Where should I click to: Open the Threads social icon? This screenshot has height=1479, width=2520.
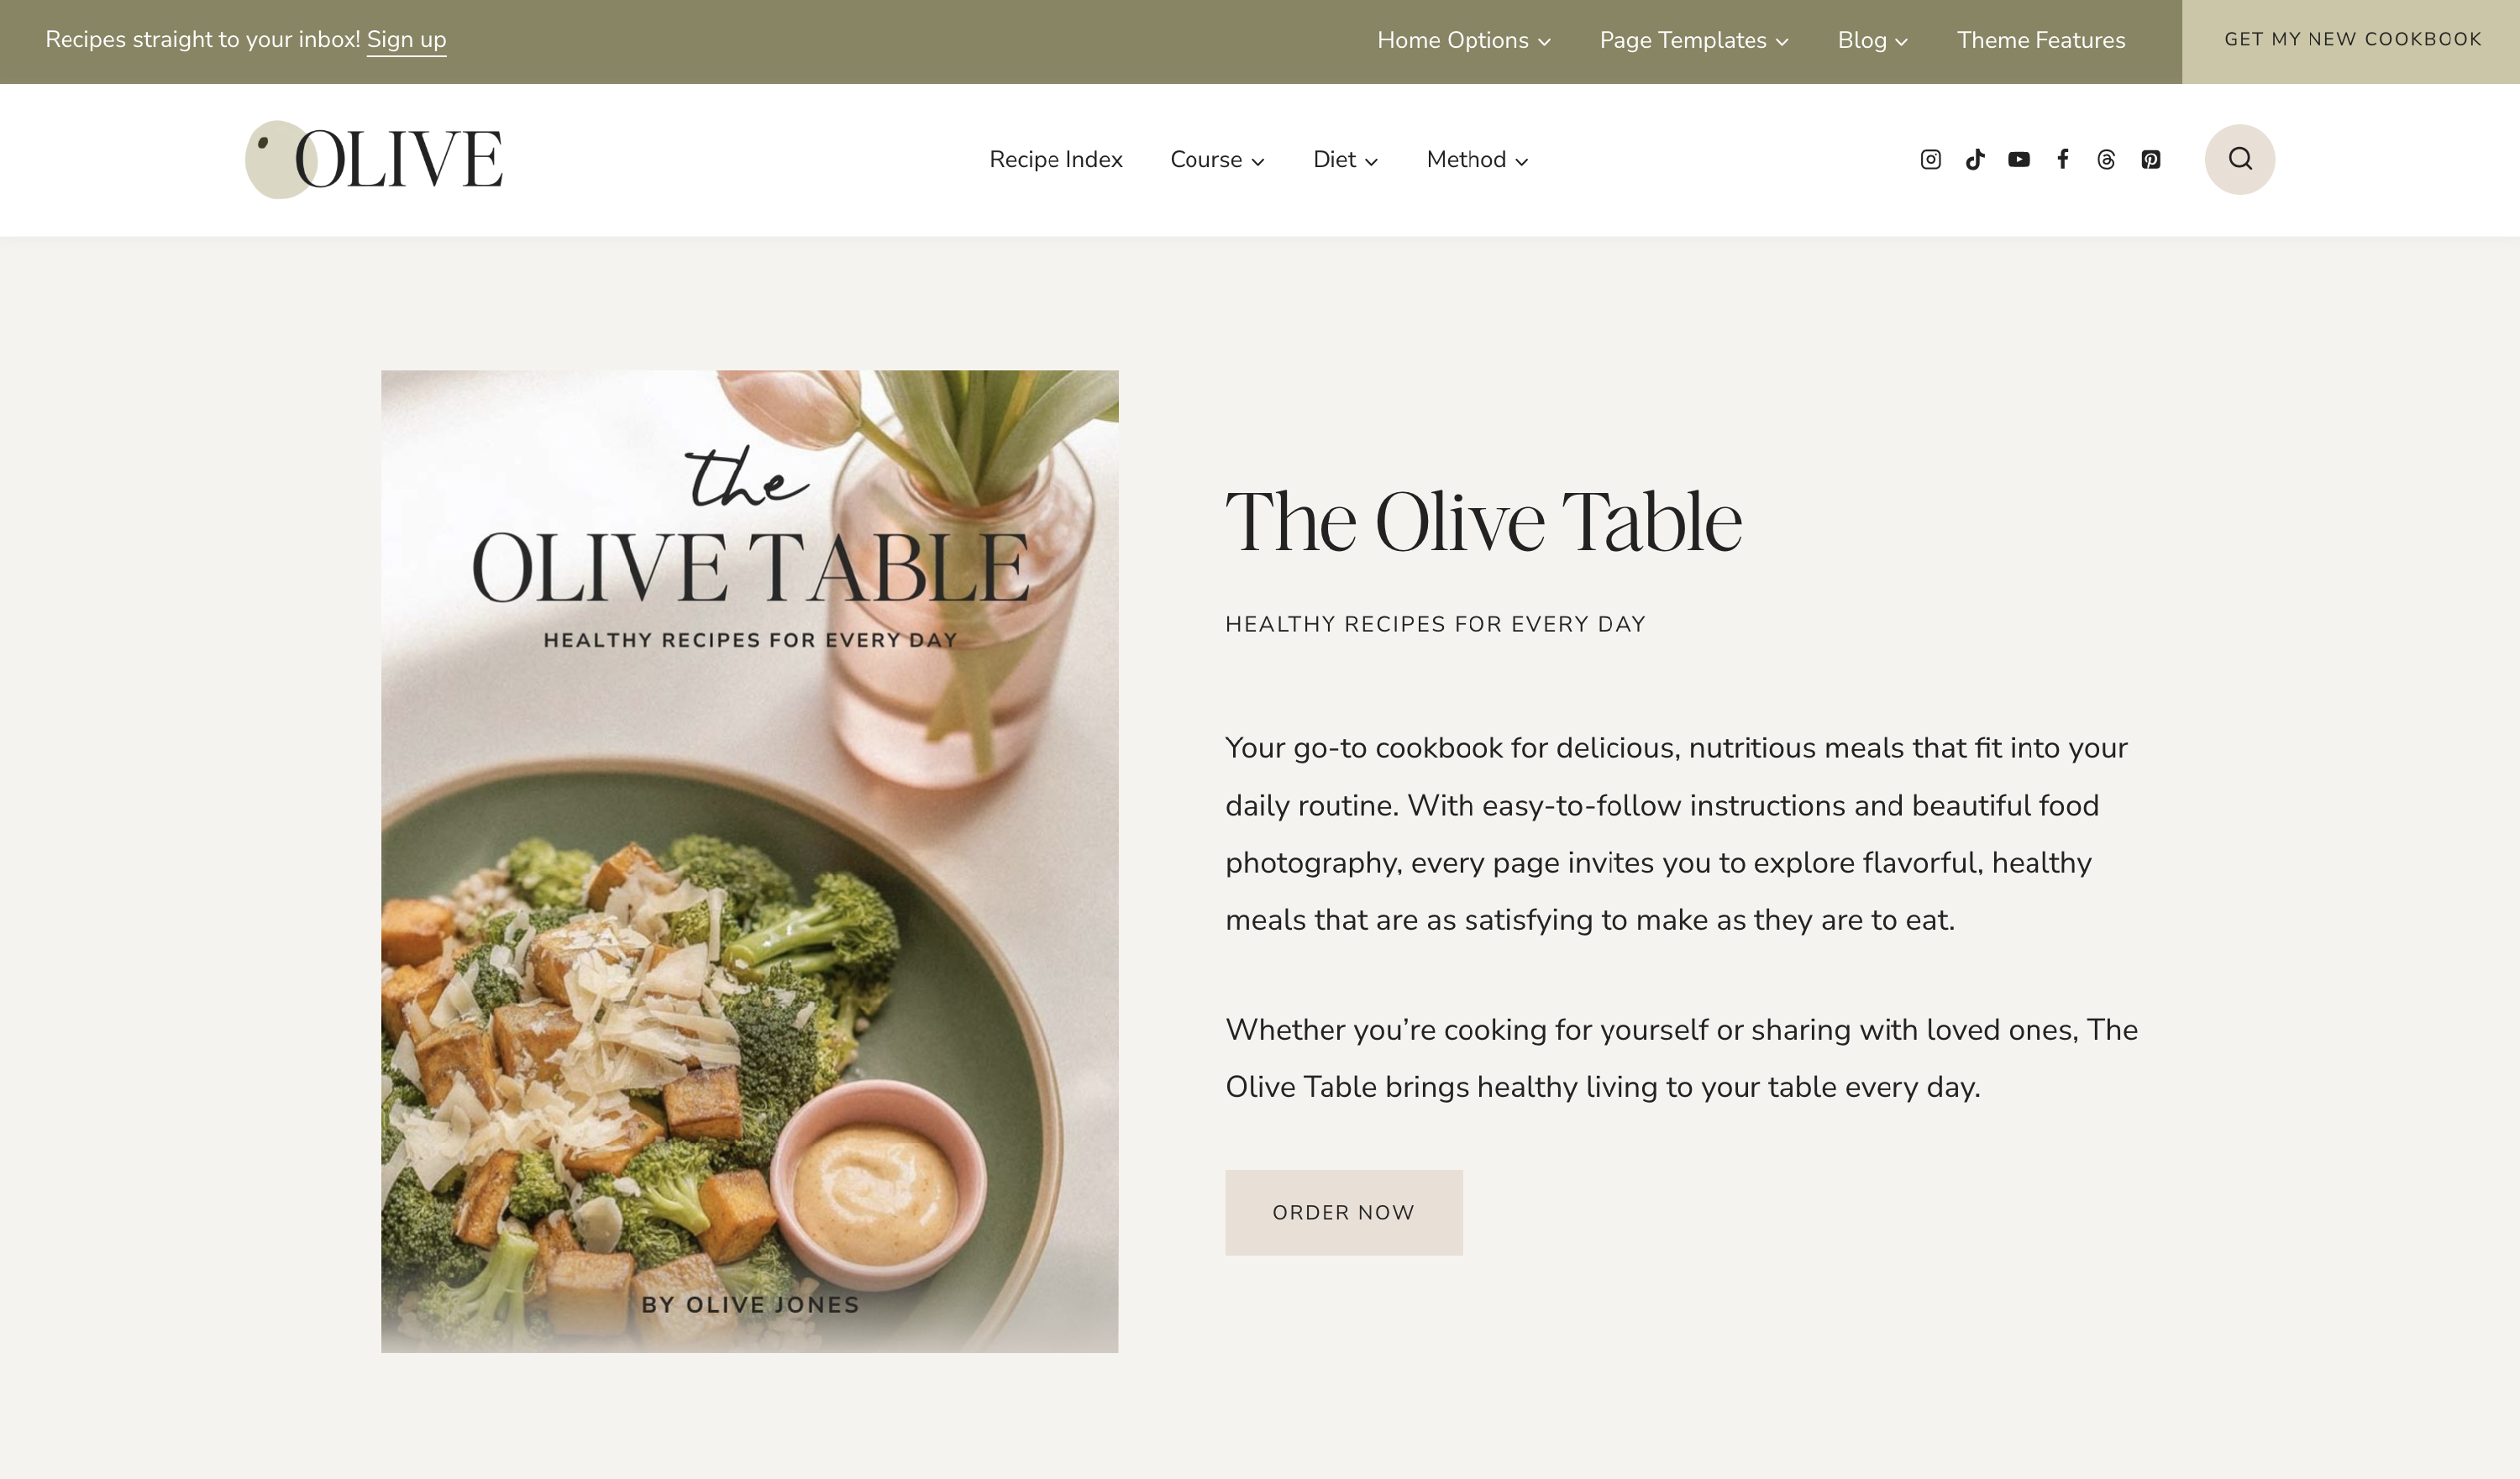tap(2106, 160)
